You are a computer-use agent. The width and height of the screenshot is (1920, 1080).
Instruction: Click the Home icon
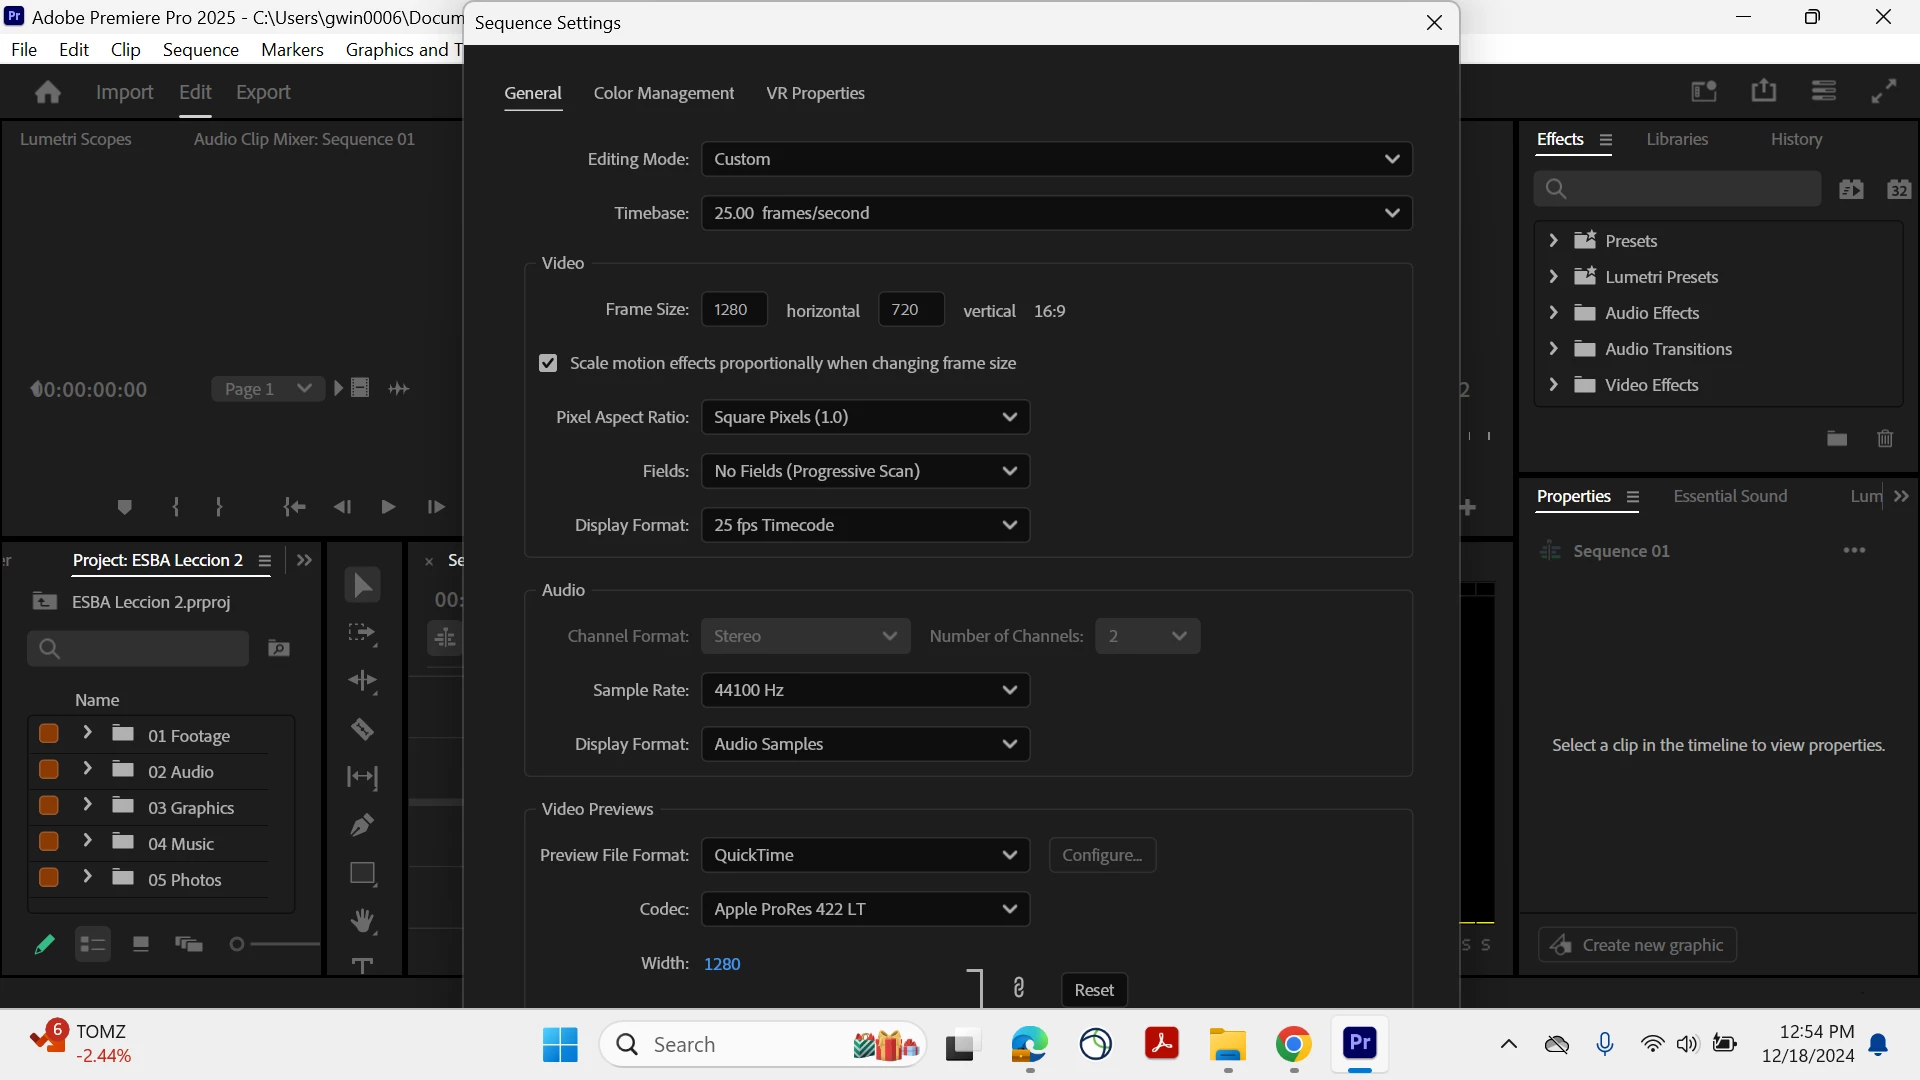click(47, 92)
